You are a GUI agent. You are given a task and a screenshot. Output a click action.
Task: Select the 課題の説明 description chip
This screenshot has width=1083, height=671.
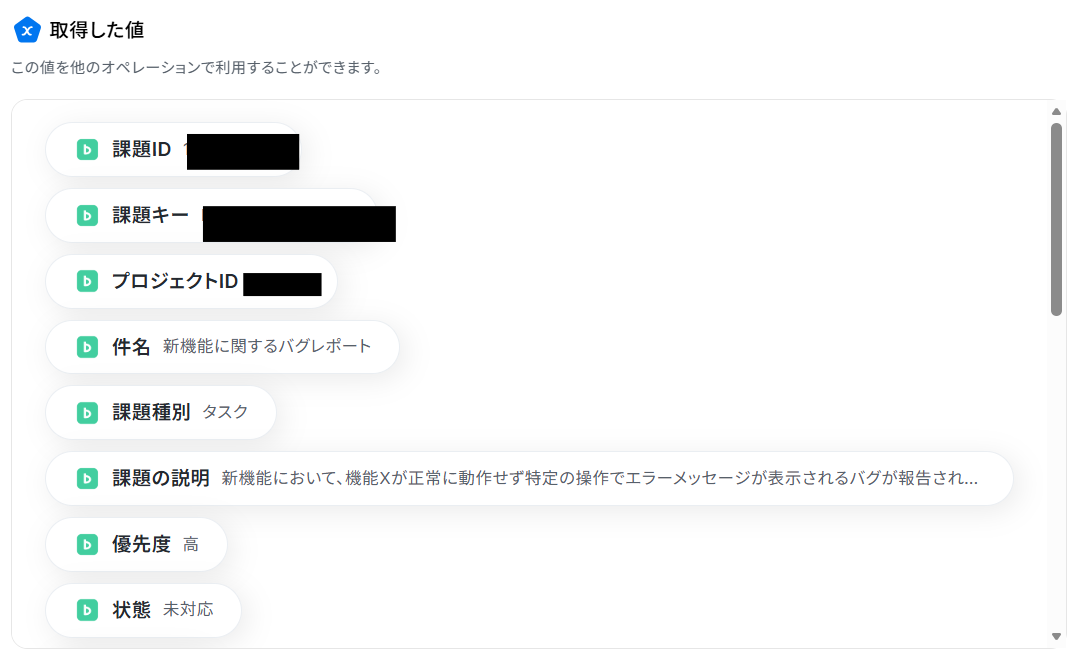click(x=529, y=478)
